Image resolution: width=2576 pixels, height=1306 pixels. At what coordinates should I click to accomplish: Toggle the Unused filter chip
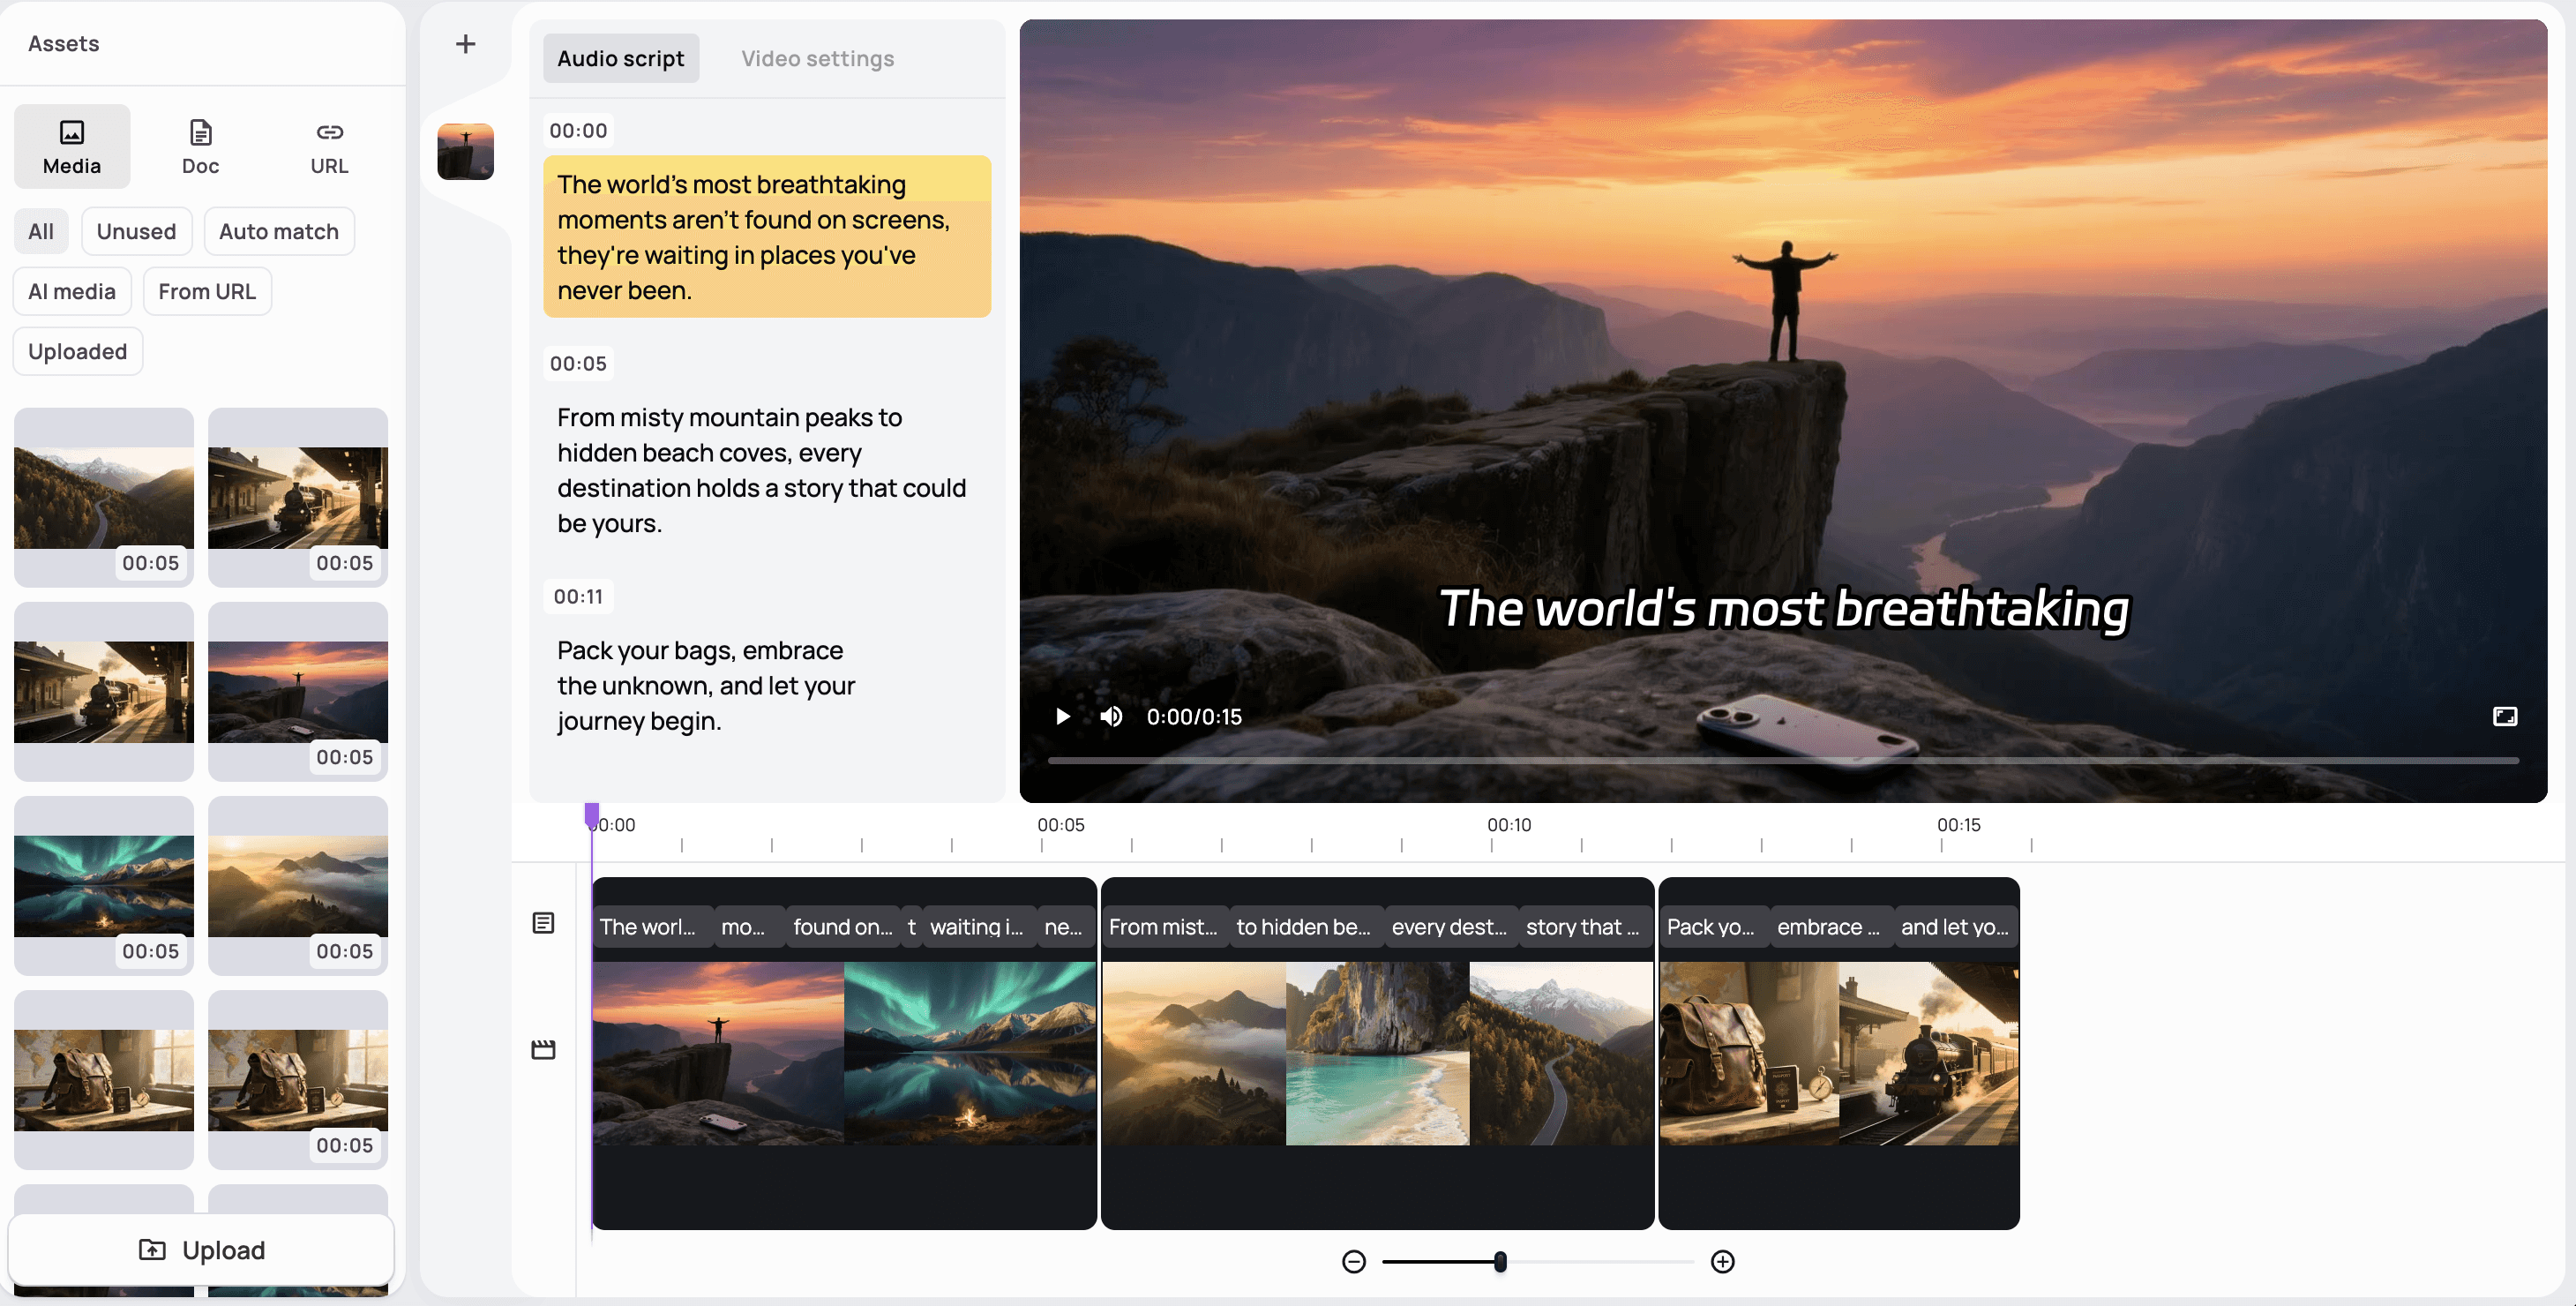pos(136,231)
